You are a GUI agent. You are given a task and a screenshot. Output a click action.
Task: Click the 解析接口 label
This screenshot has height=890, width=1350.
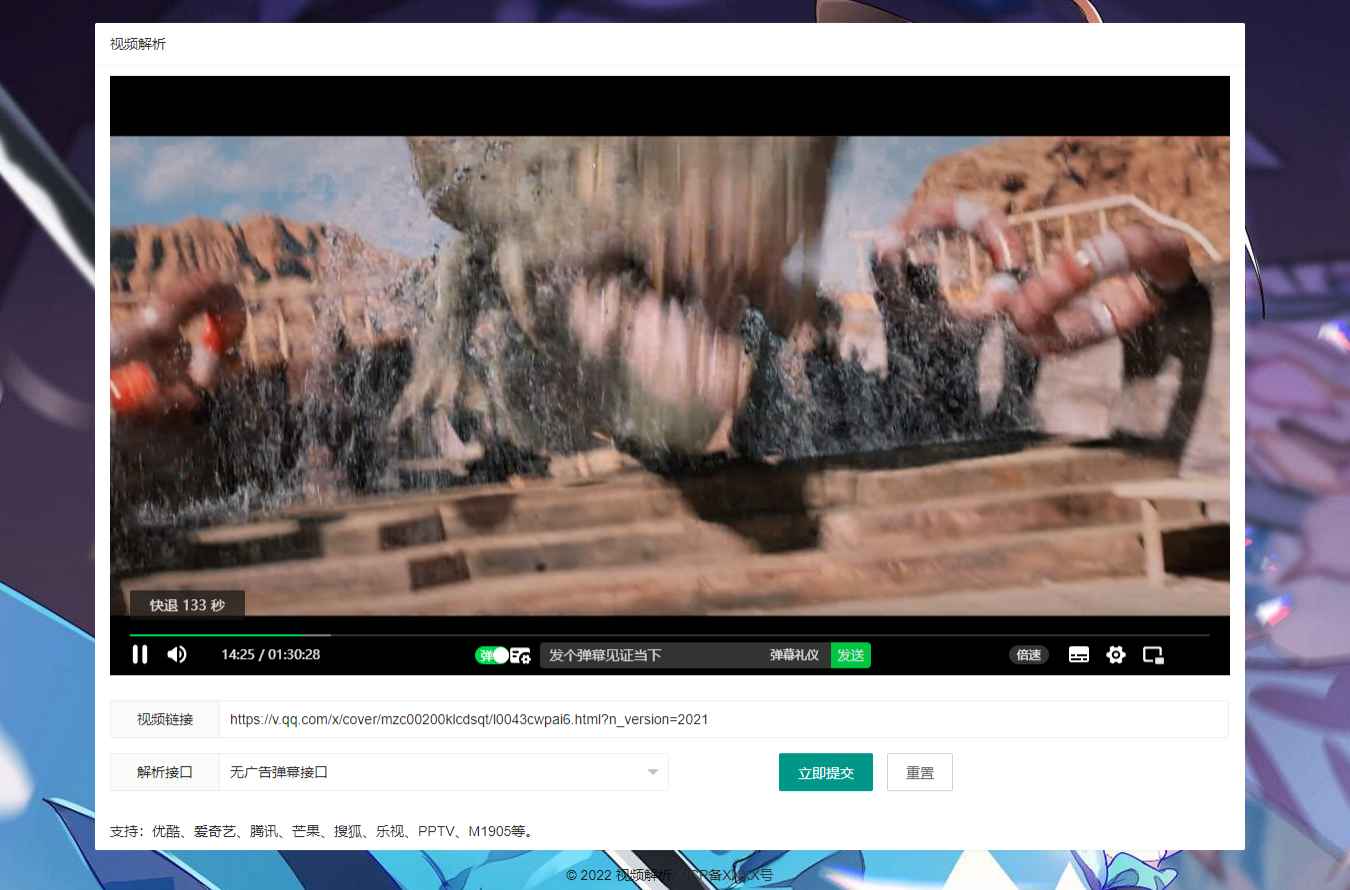point(165,772)
